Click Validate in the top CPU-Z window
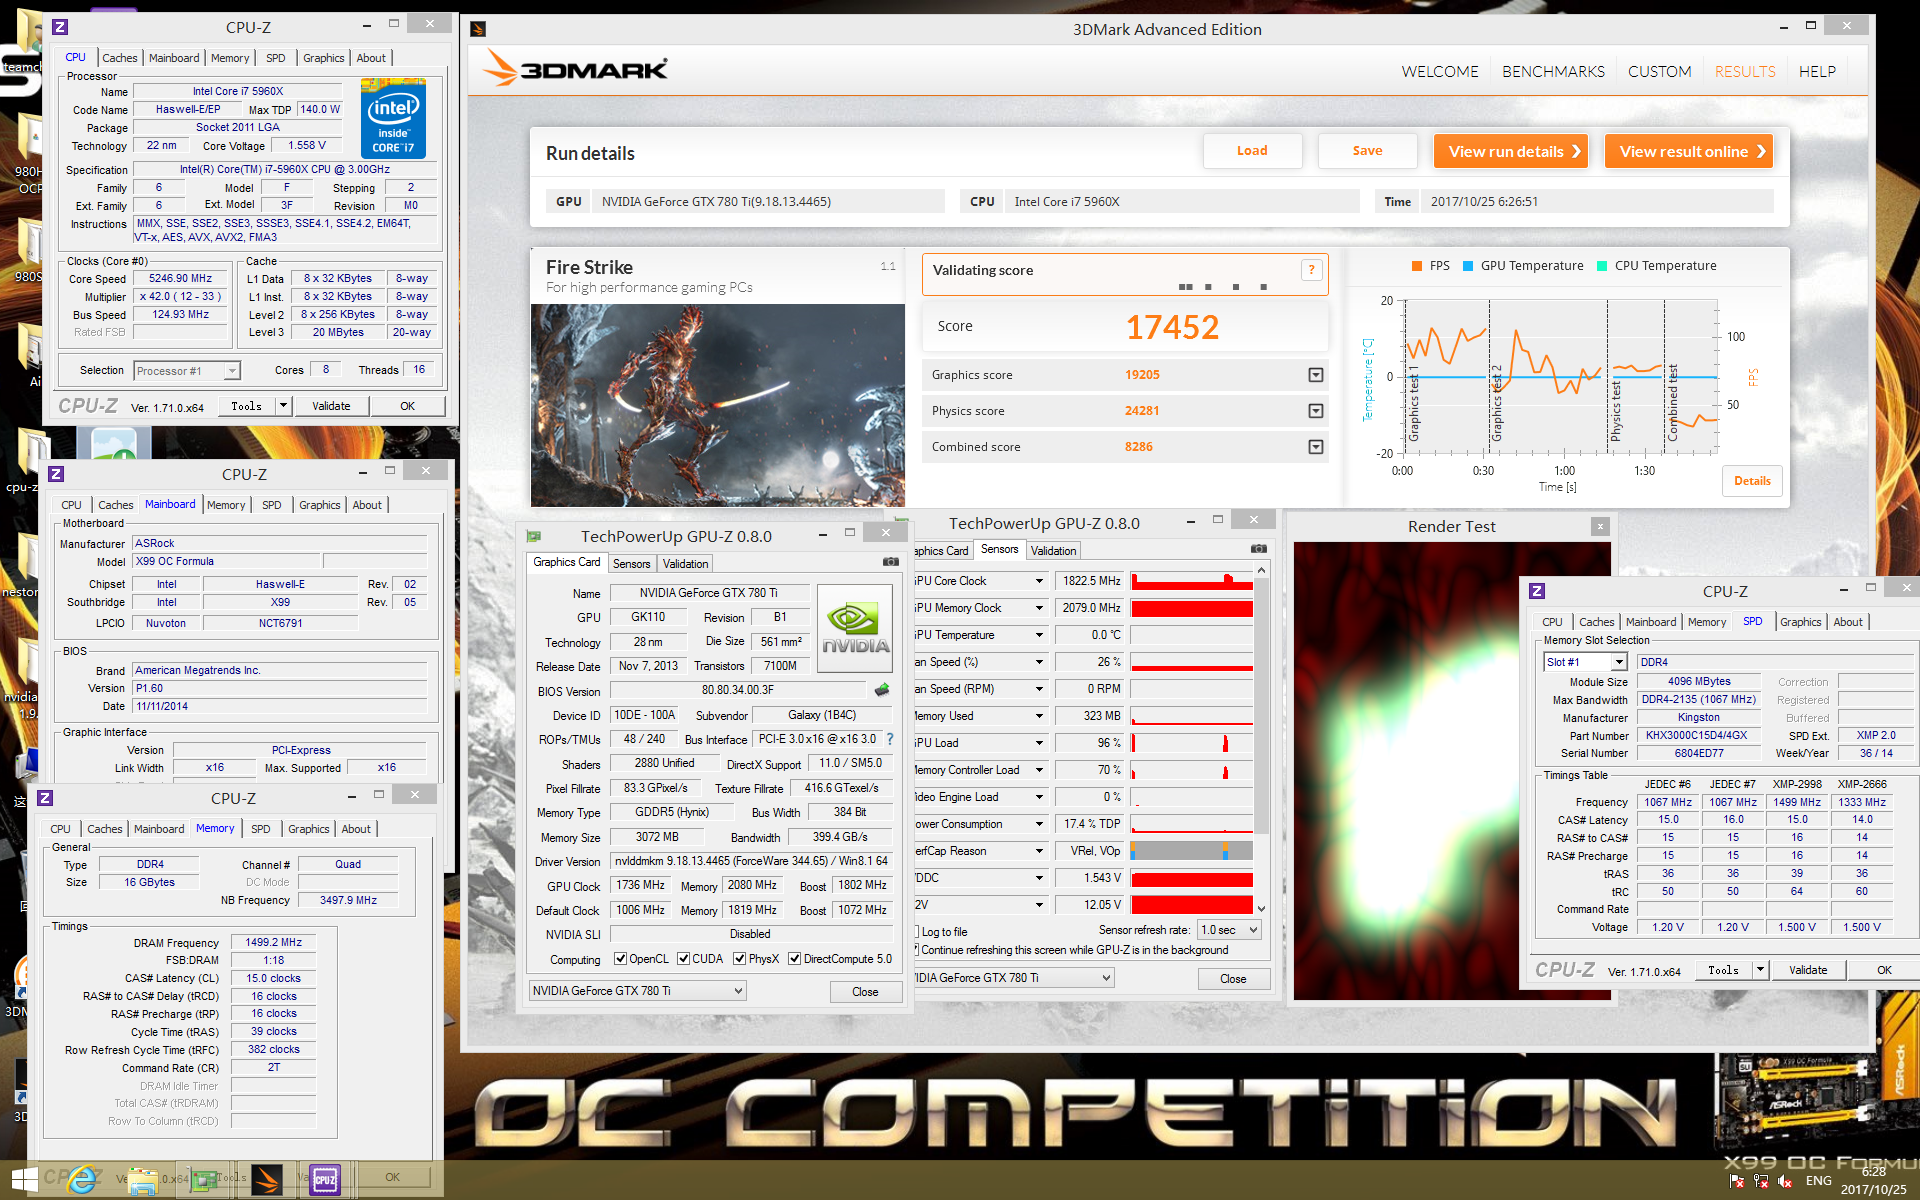Screen dimensions: 1920x1200 [331, 406]
